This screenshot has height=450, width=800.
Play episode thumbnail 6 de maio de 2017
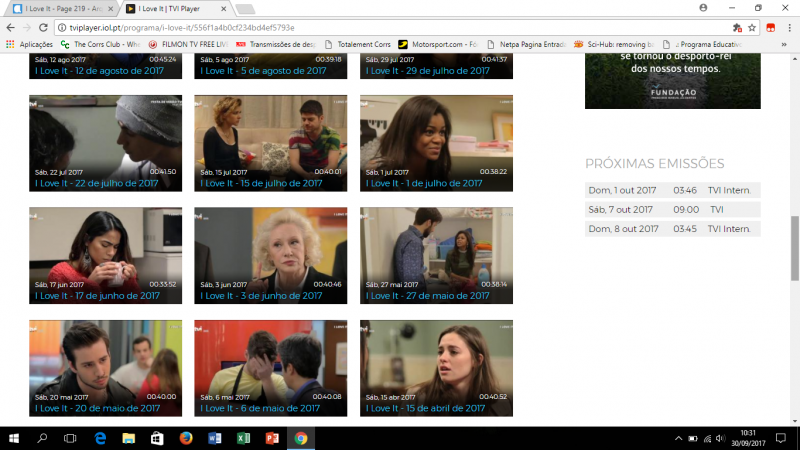click(270, 368)
